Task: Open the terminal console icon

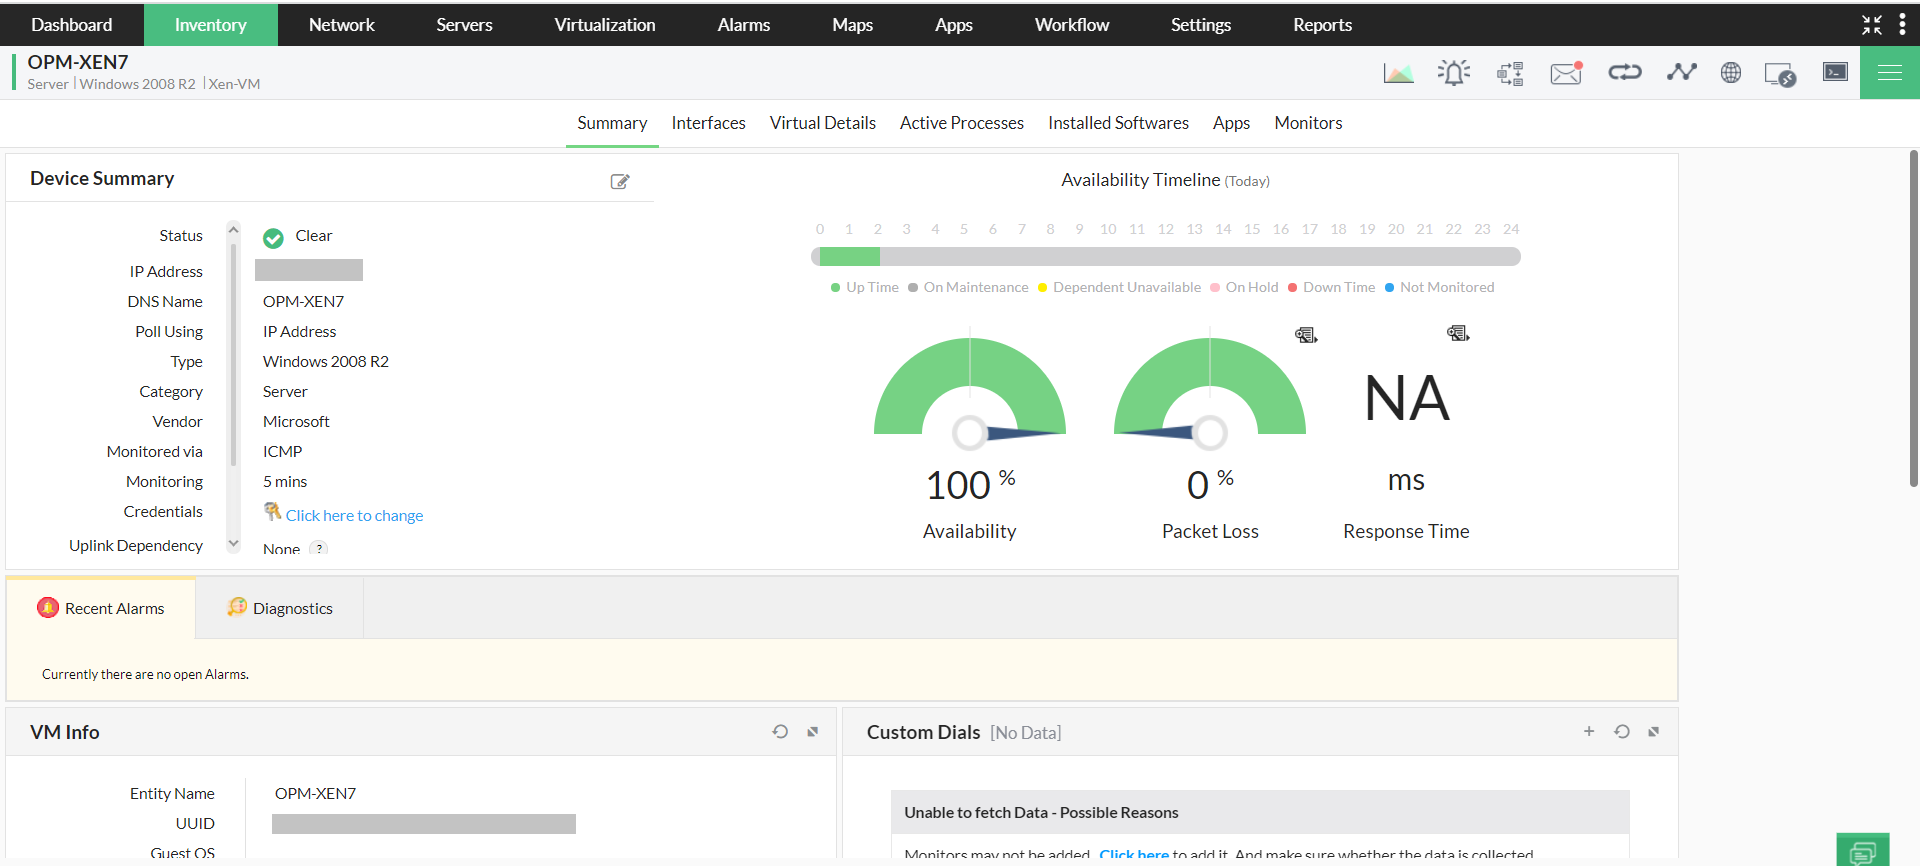Action: tap(1835, 72)
